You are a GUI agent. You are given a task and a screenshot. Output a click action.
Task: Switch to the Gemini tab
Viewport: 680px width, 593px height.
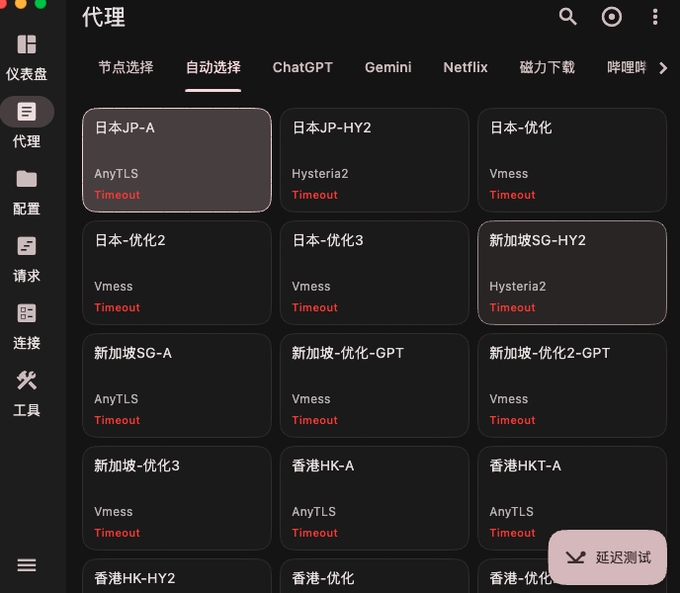click(x=388, y=67)
